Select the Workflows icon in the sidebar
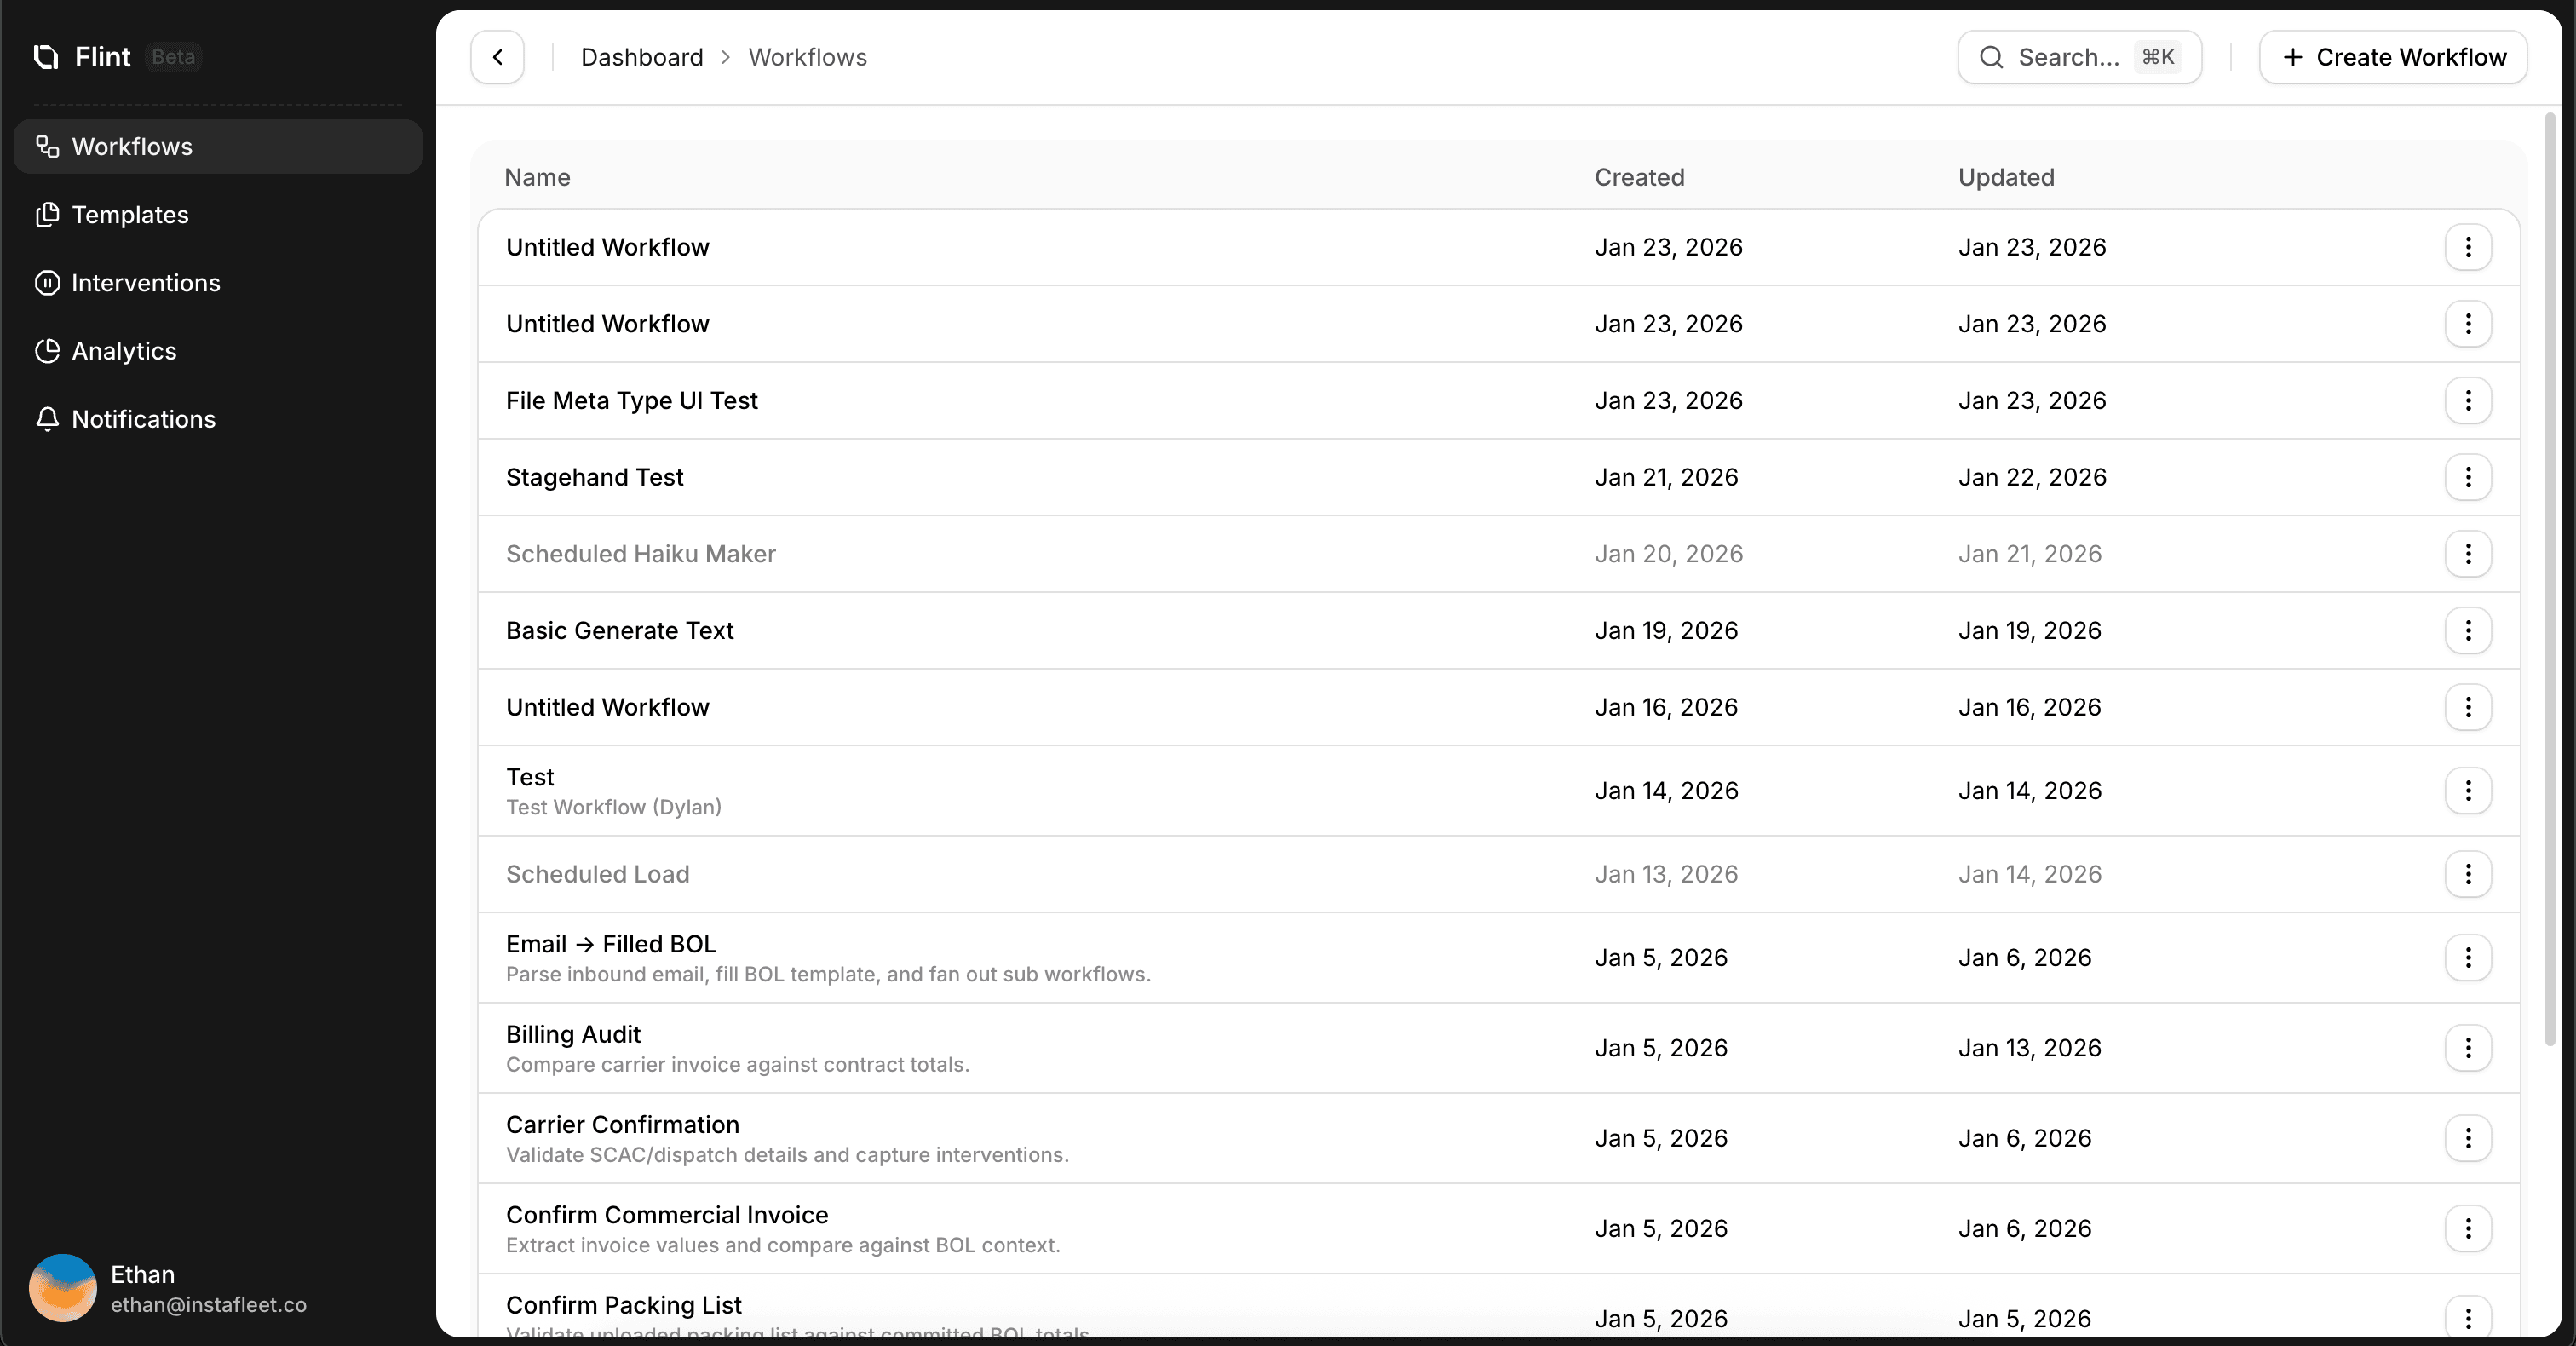 click(47, 147)
